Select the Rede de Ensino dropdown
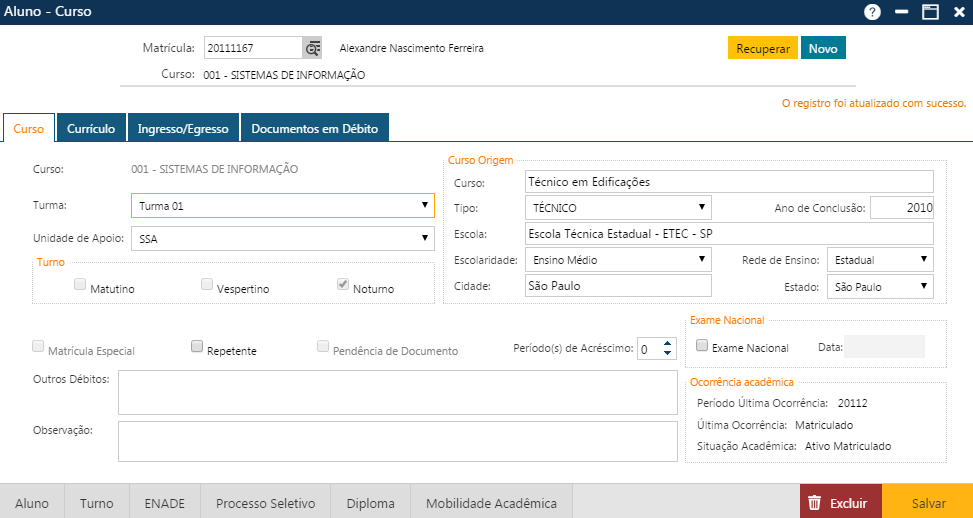 pyautogui.click(x=879, y=260)
